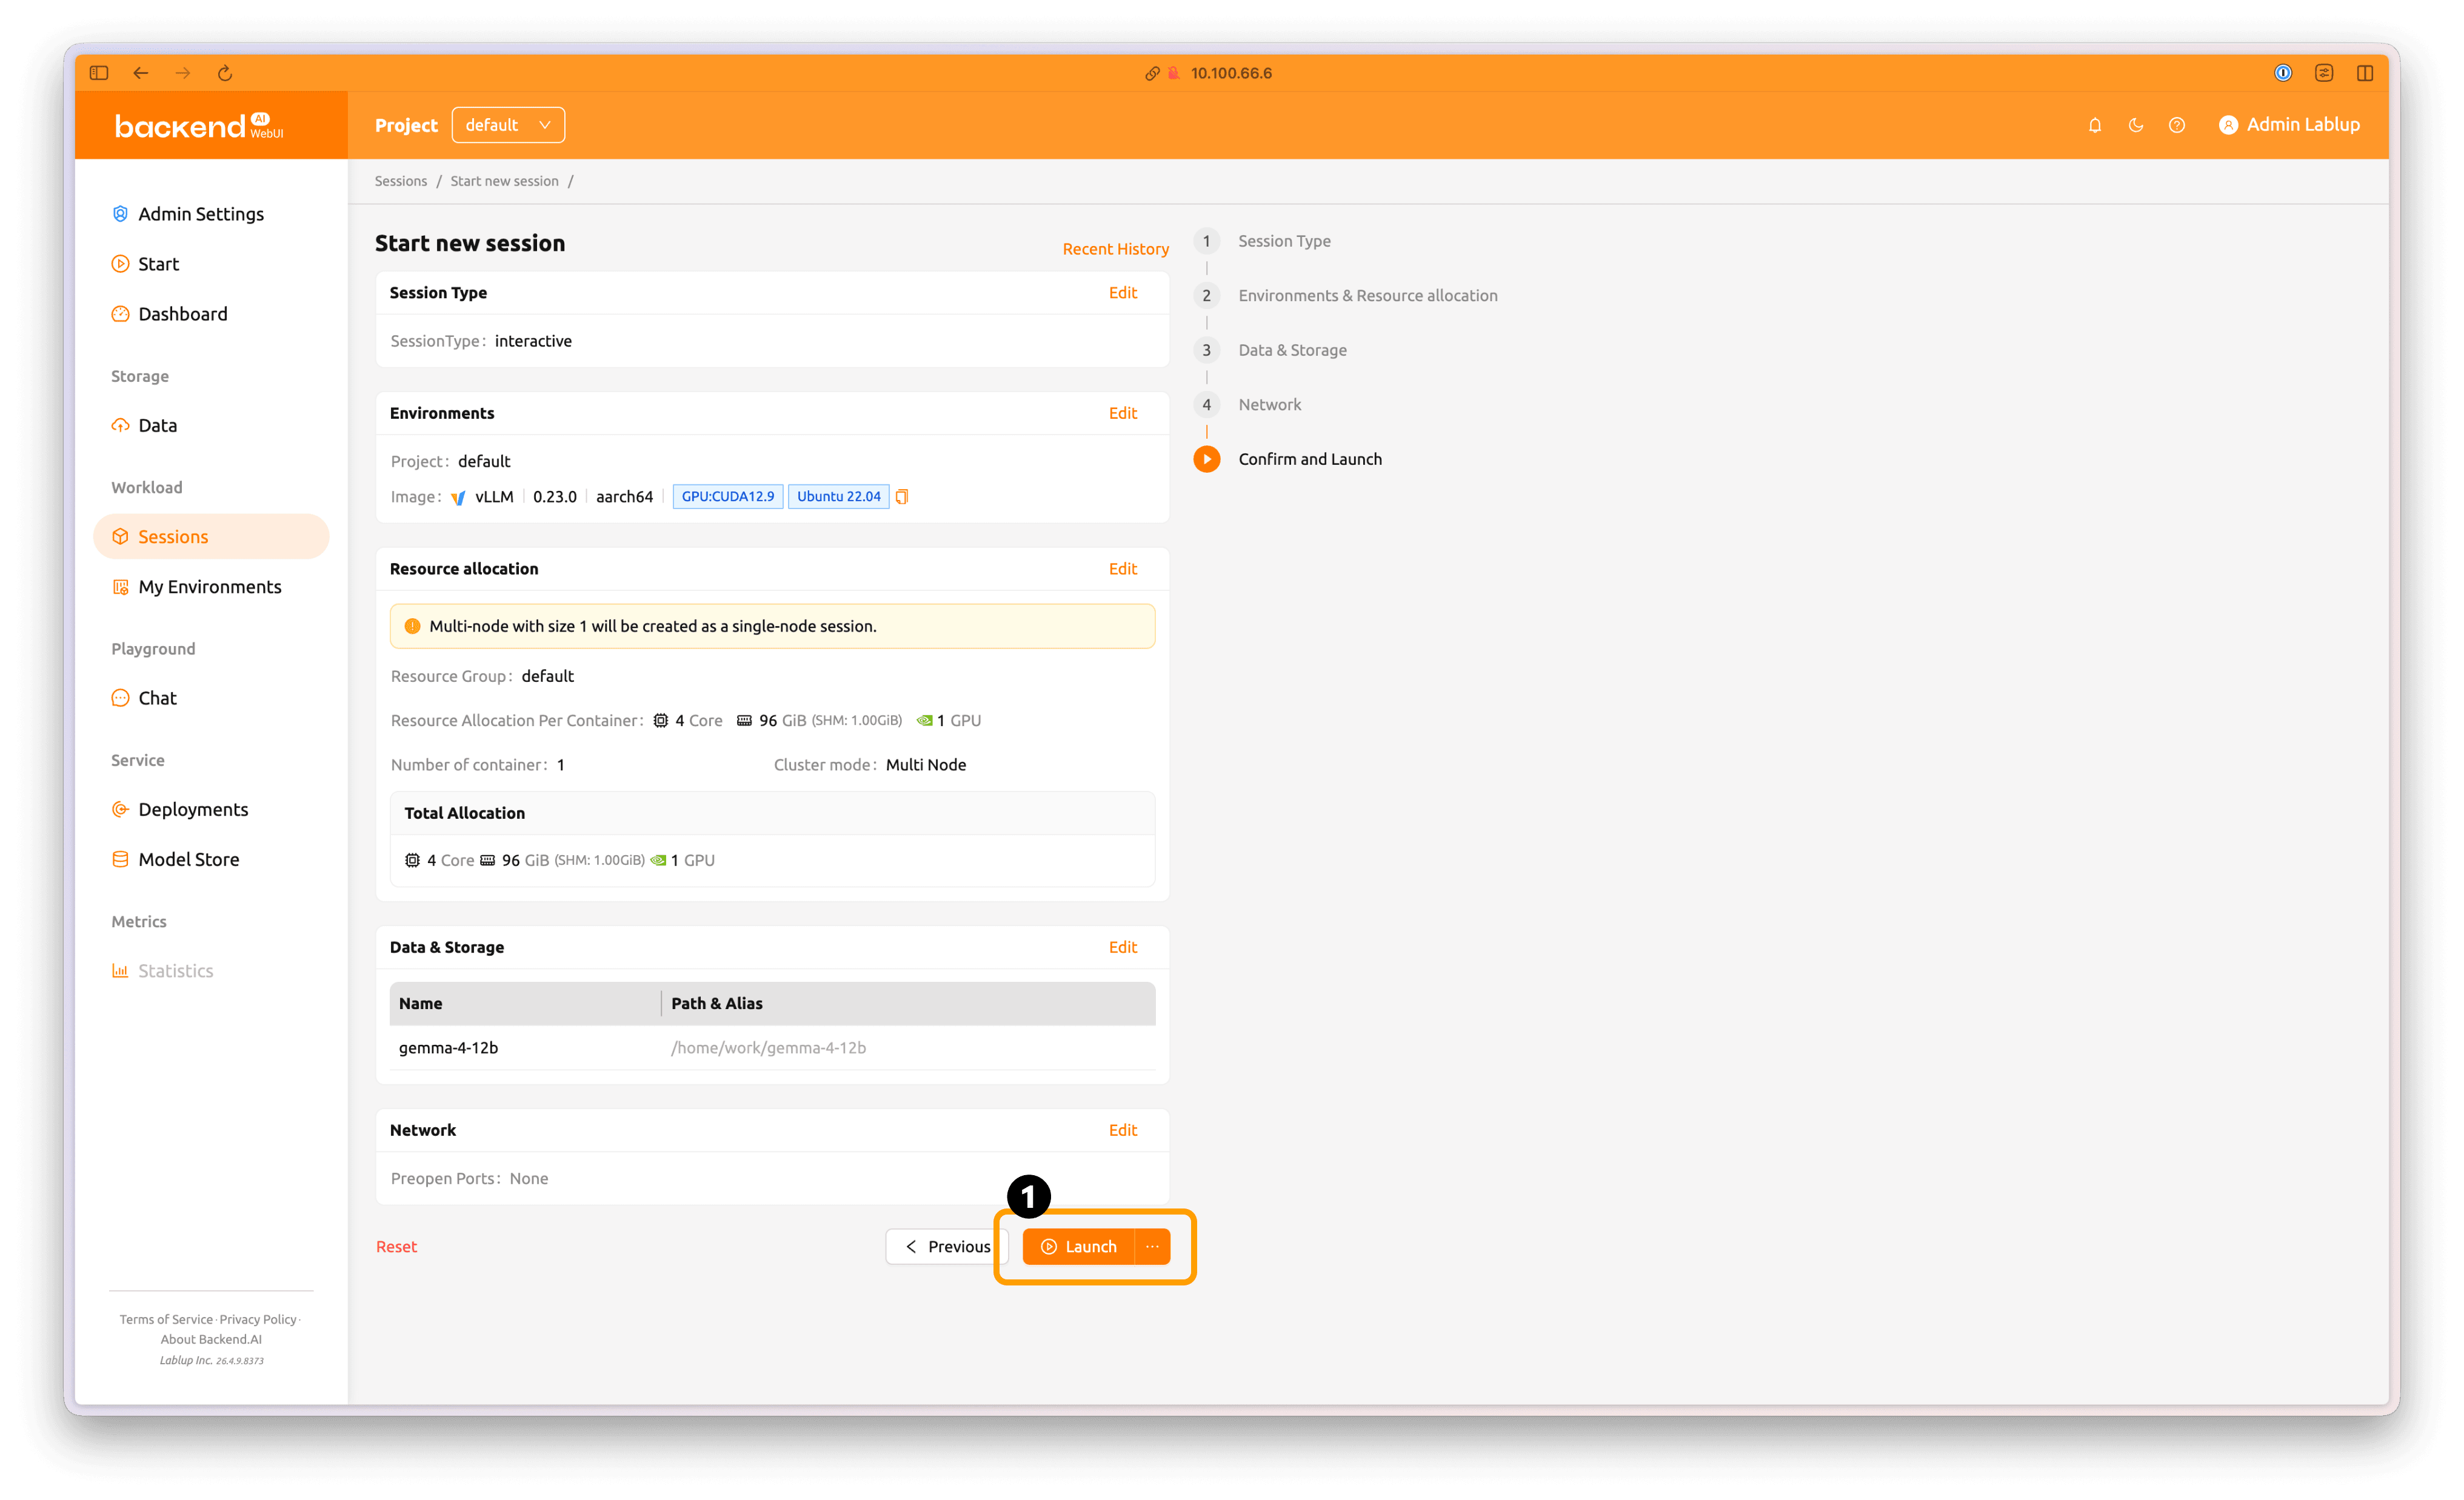2464x1500 pixels.
Task: Click the vLLM image icon
Action: pyautogui.click(x=458, y=497)
